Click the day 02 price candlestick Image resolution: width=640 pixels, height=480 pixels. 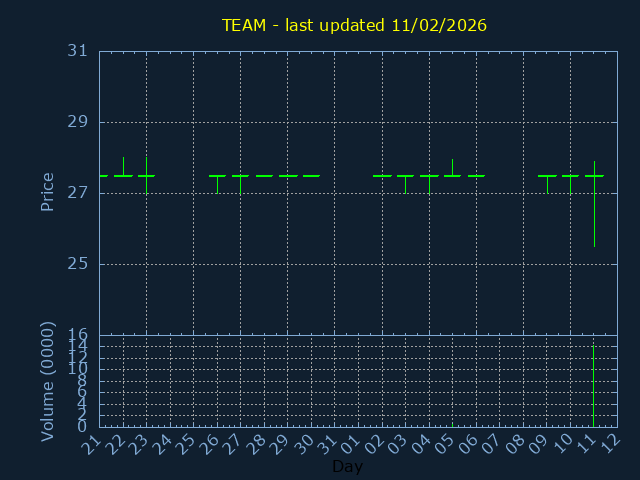click(382, 176)
